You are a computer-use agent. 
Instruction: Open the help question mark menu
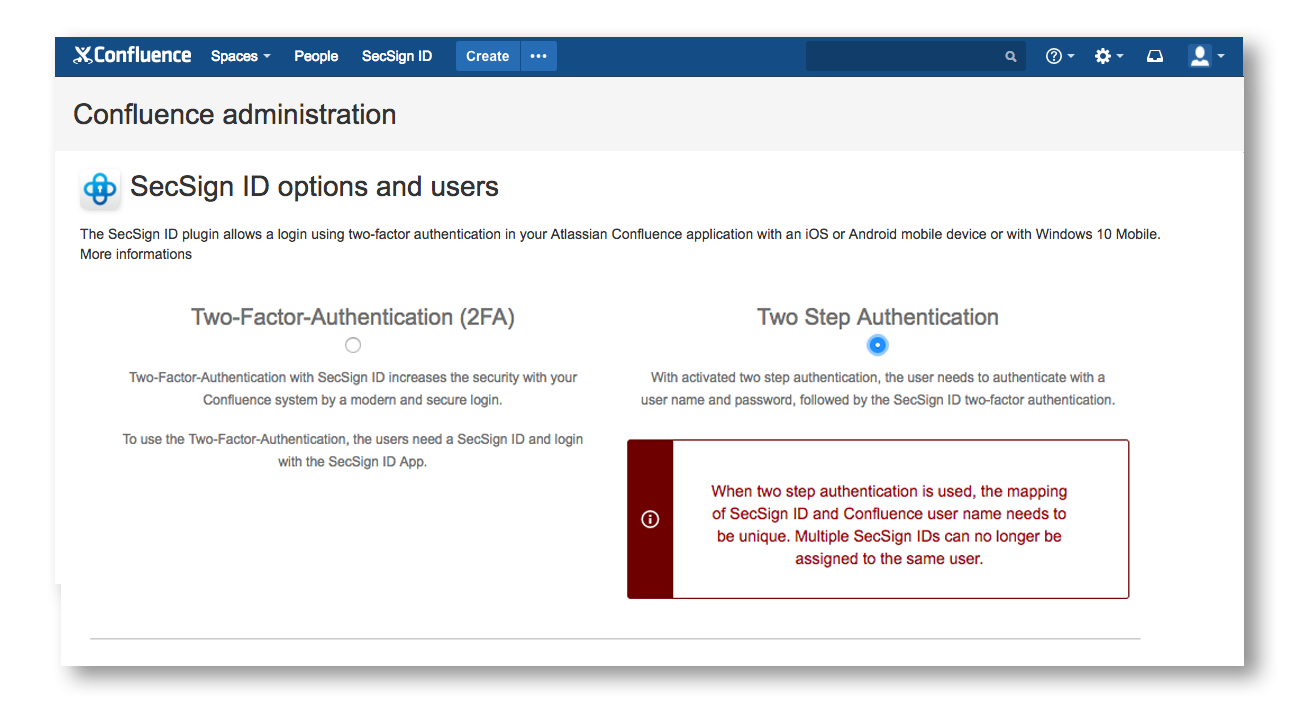tap(1054, 56)
